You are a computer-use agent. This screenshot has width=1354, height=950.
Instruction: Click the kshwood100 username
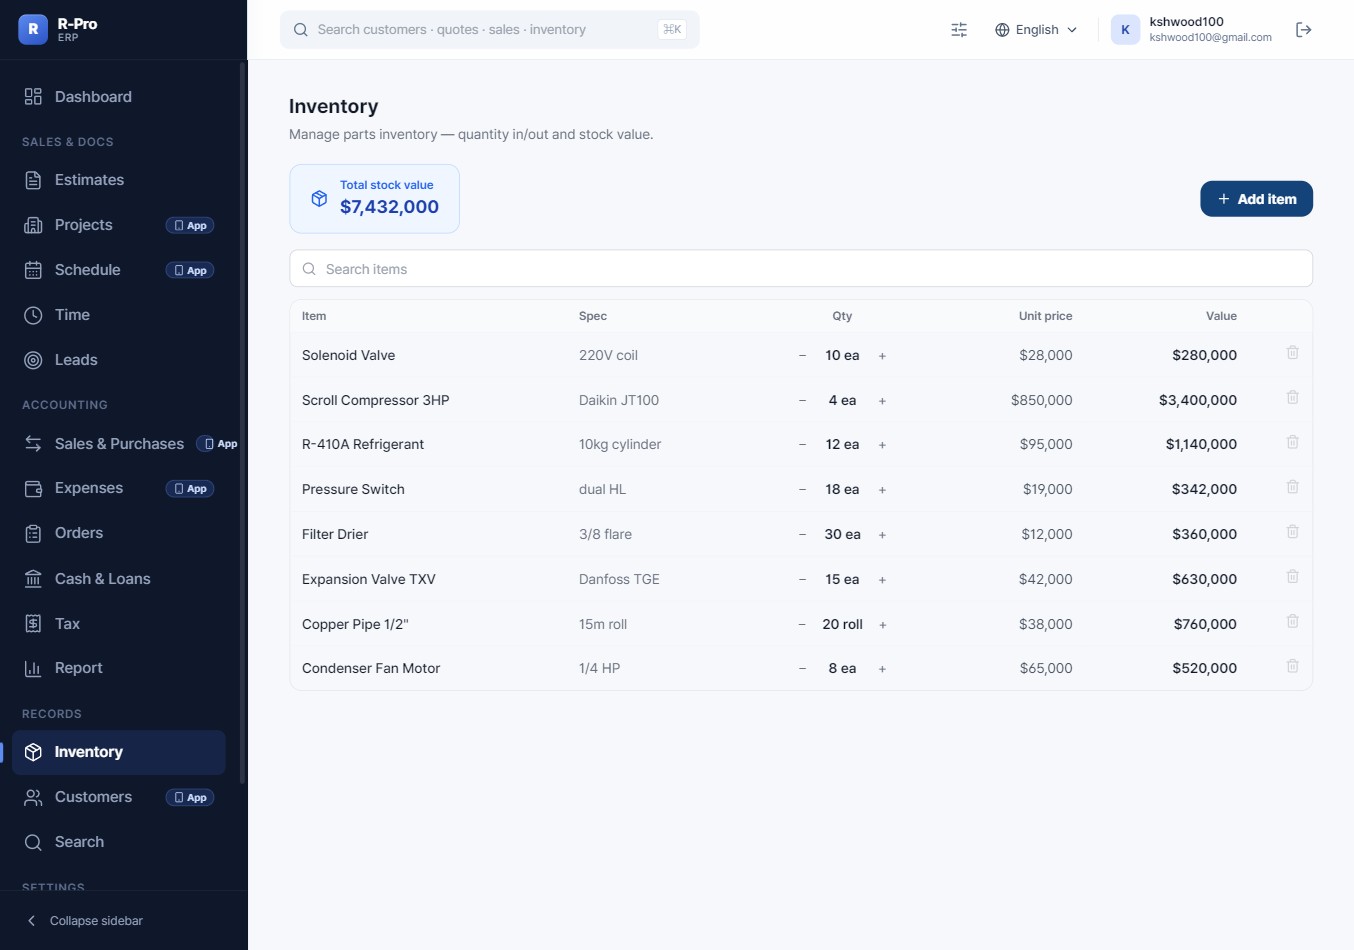pos(1186,22)
